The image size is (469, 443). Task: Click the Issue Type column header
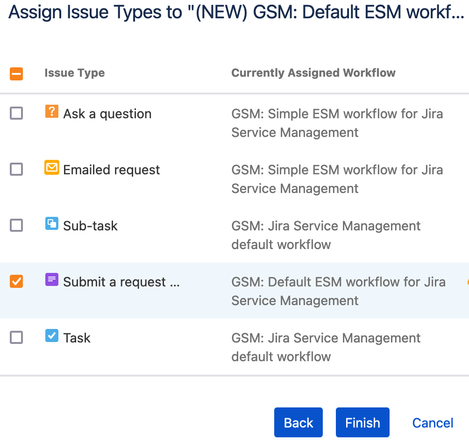tap(75, 73)
